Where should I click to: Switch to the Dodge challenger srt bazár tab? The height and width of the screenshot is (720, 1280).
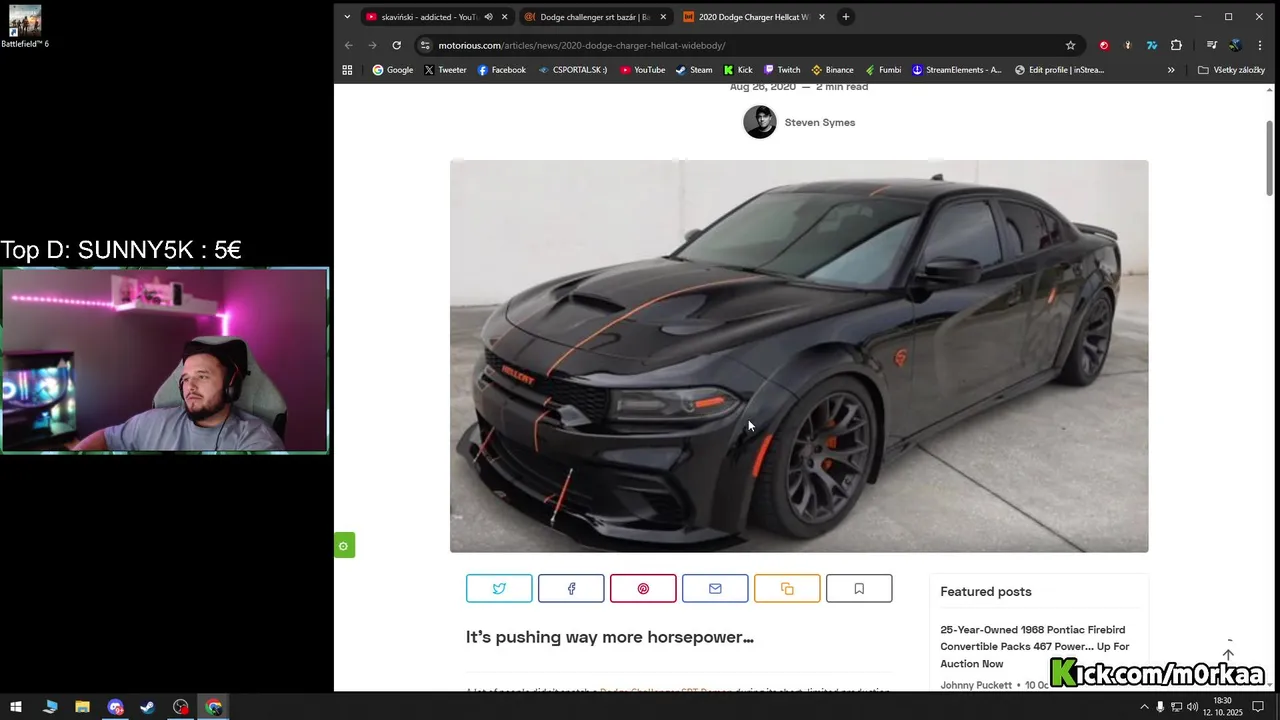596,17
